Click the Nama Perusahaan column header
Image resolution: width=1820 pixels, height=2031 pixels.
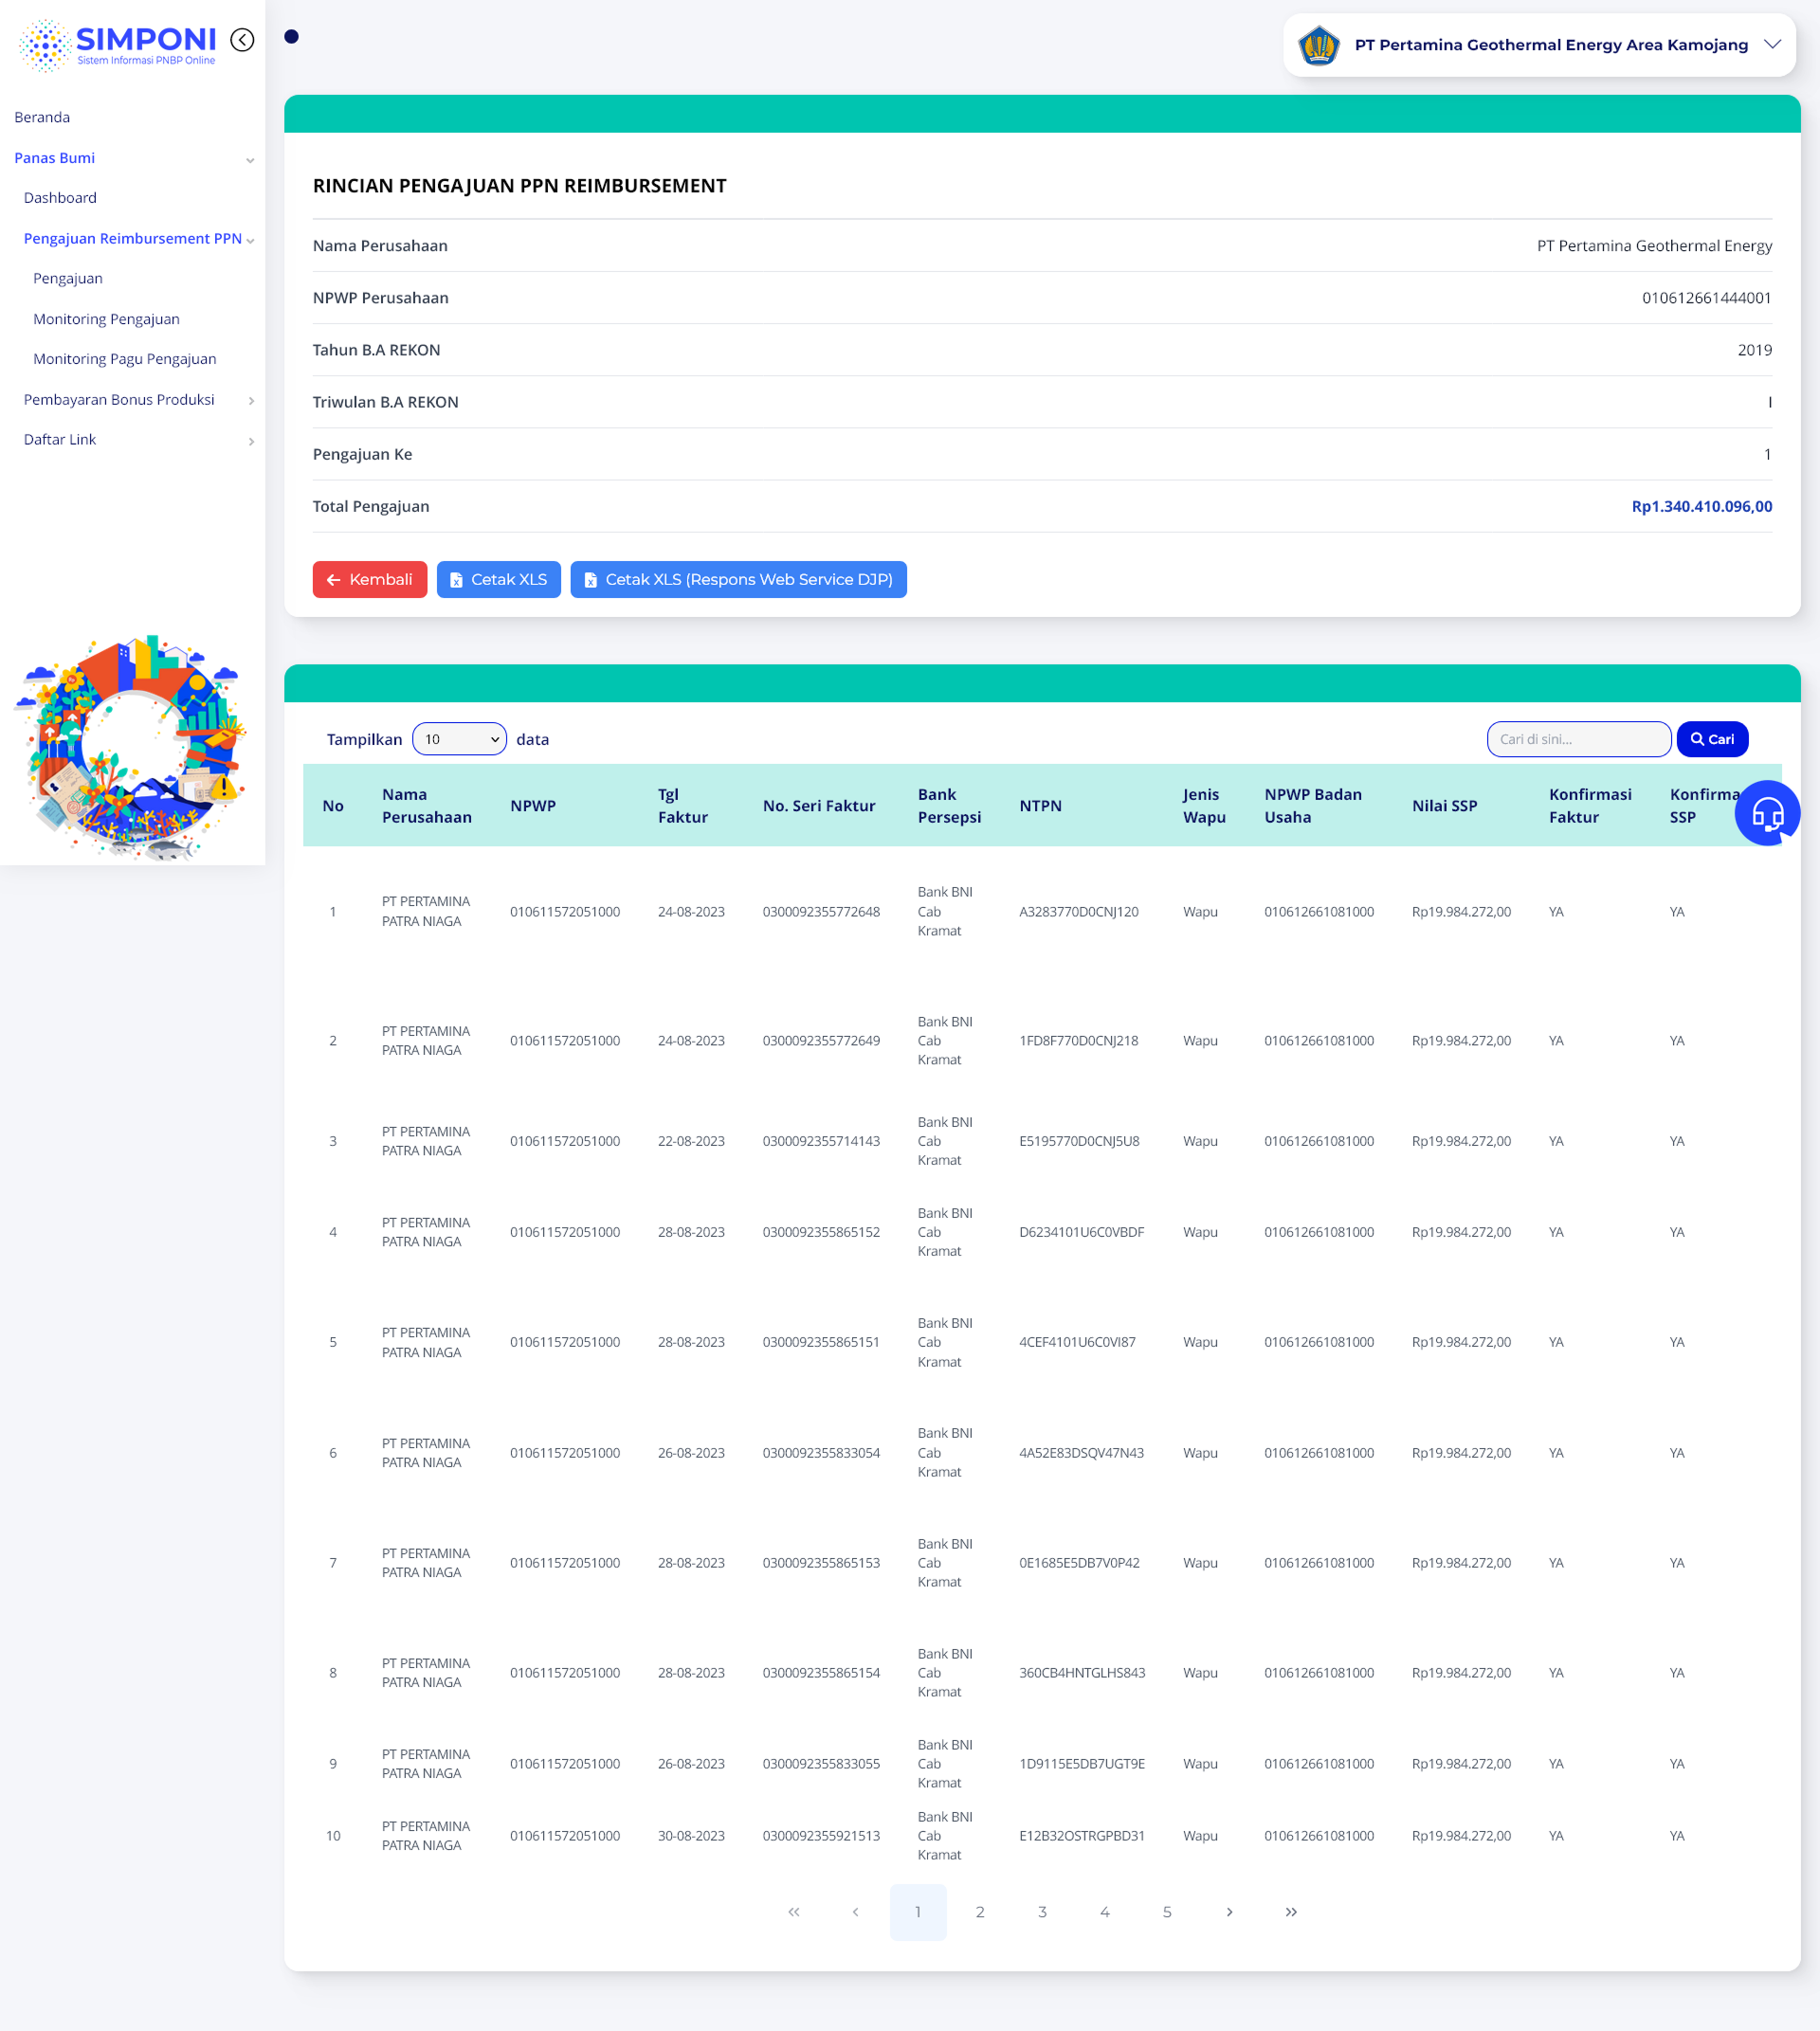click(427, 806)
